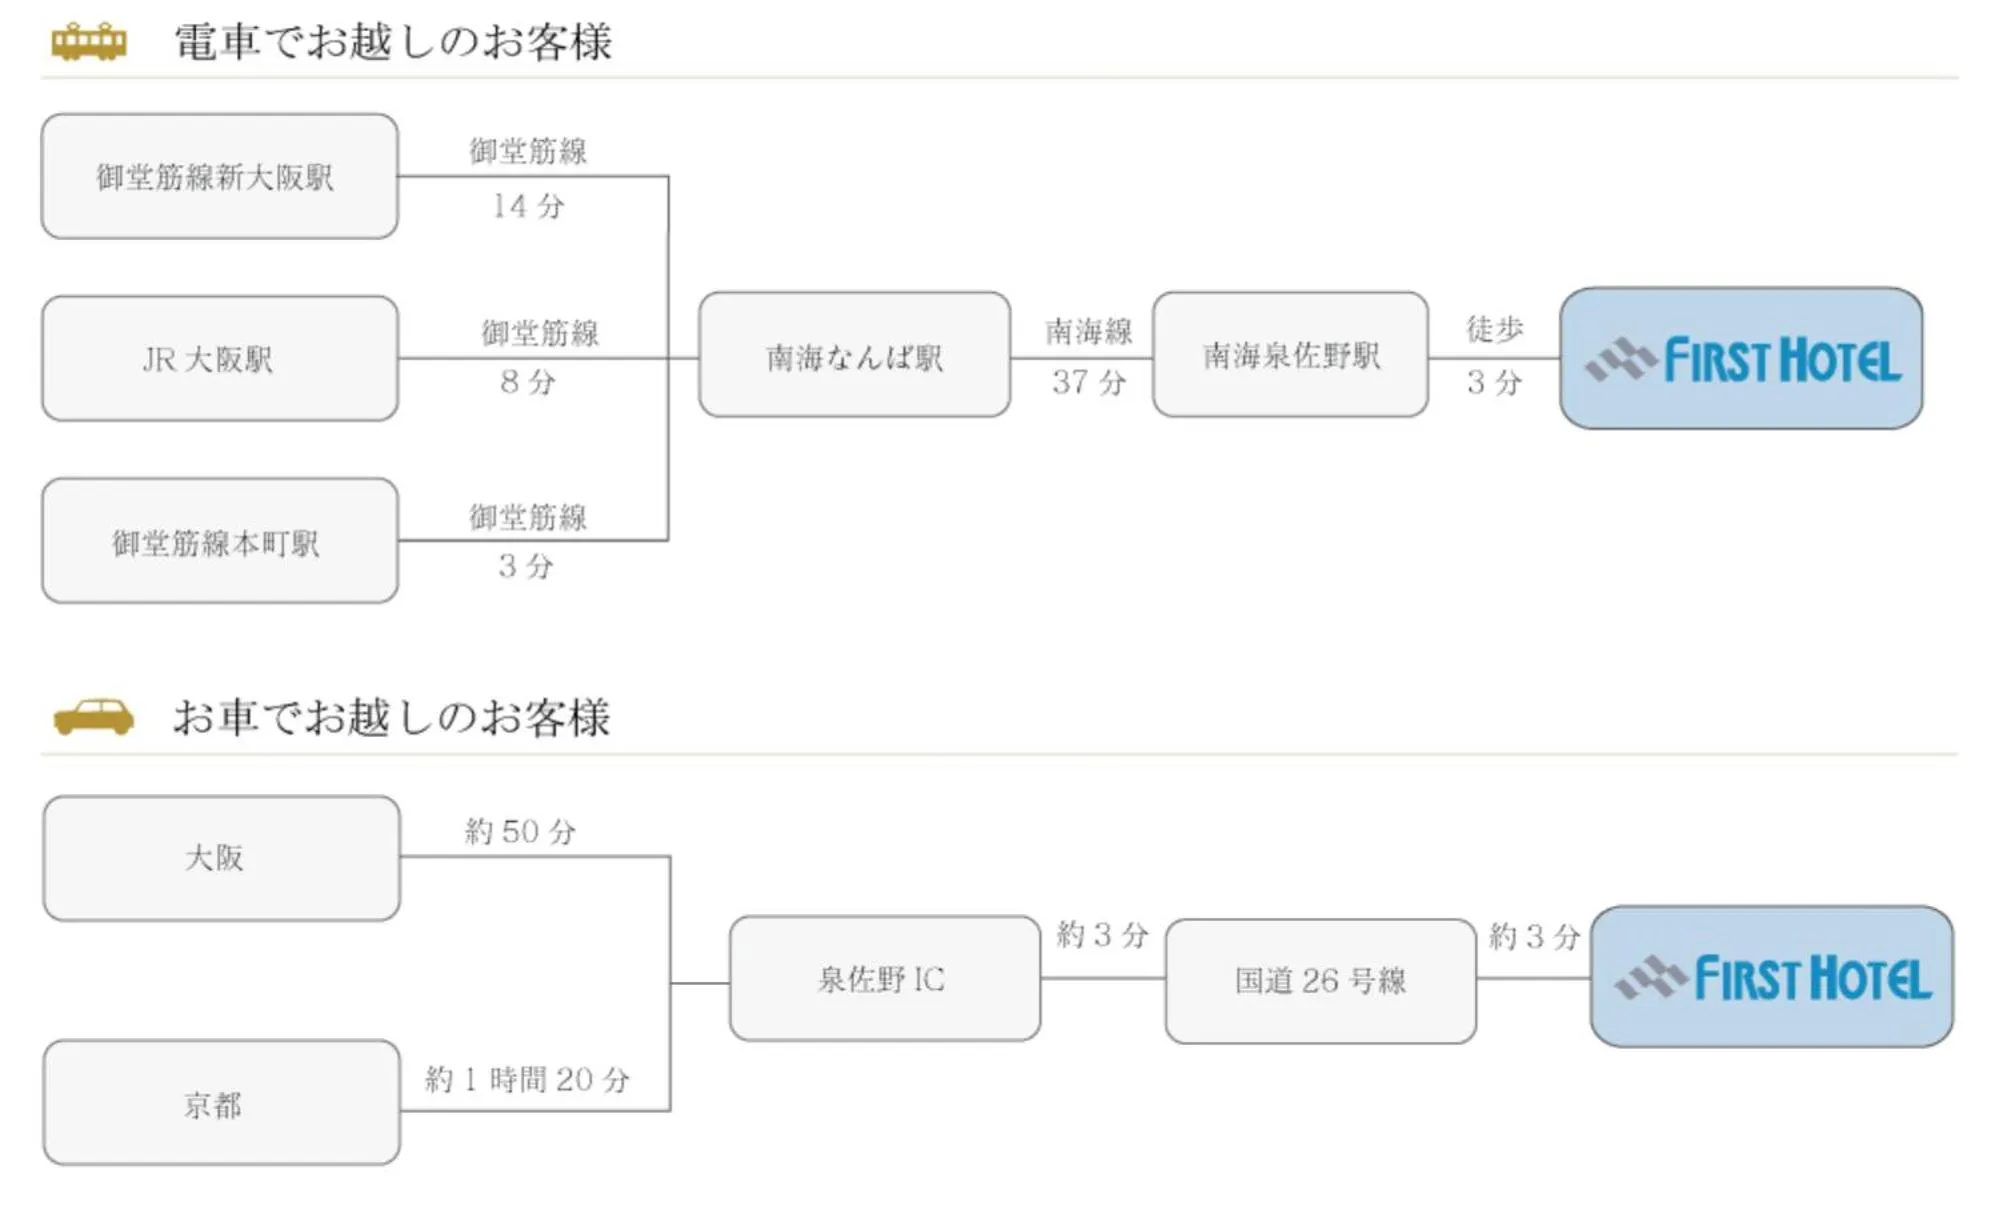Click the お車でお越しのお客様 heading
Viewport: 1999px width, 1218px height.
391,717
